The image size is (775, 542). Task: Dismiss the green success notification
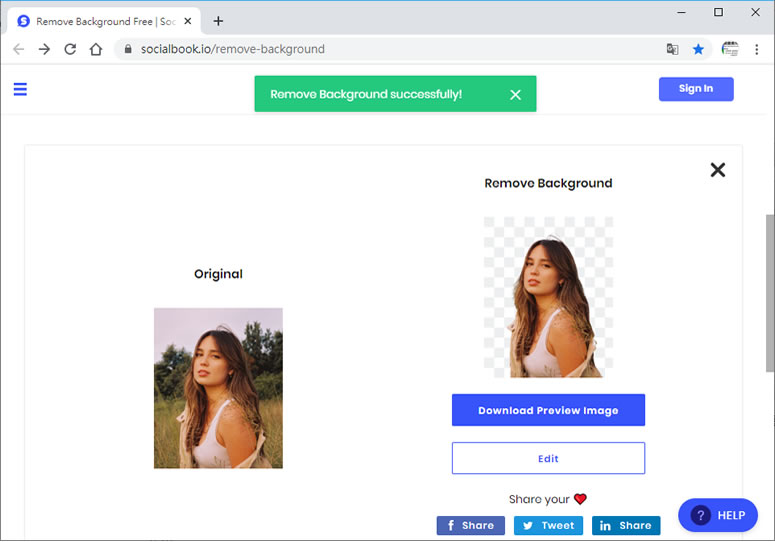515,95
